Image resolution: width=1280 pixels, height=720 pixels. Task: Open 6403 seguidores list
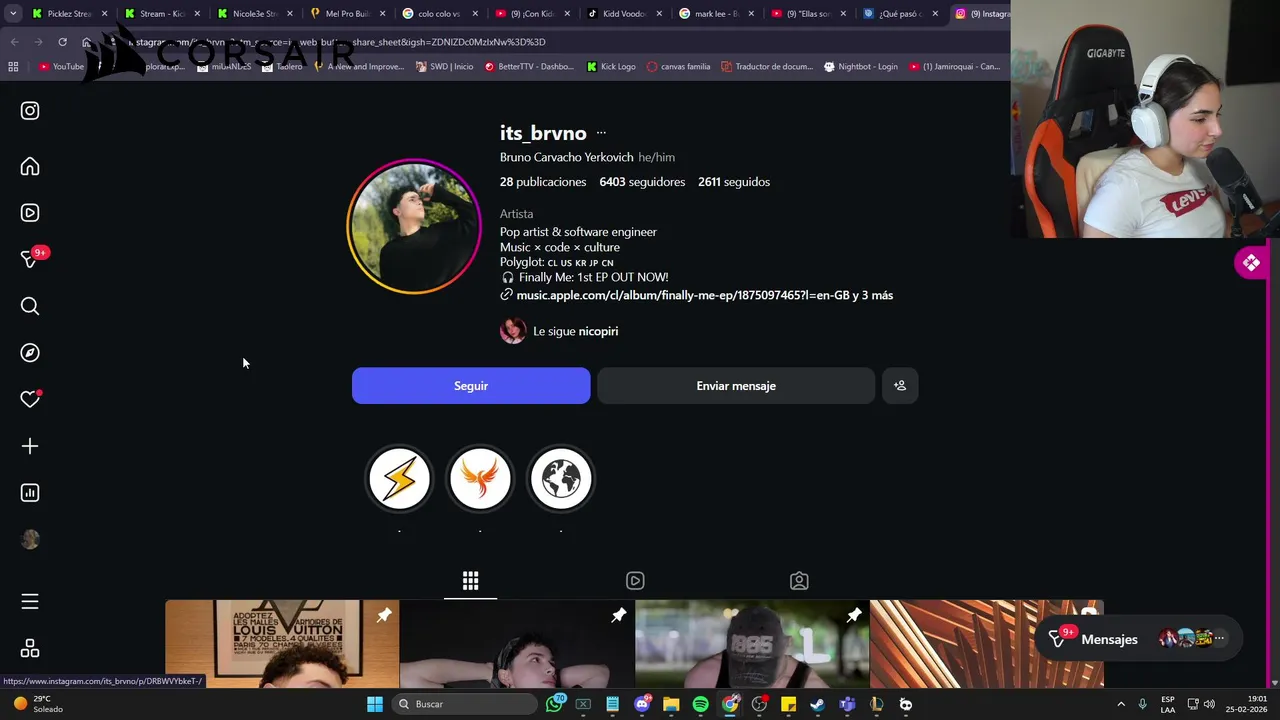(x=642, y=182)
